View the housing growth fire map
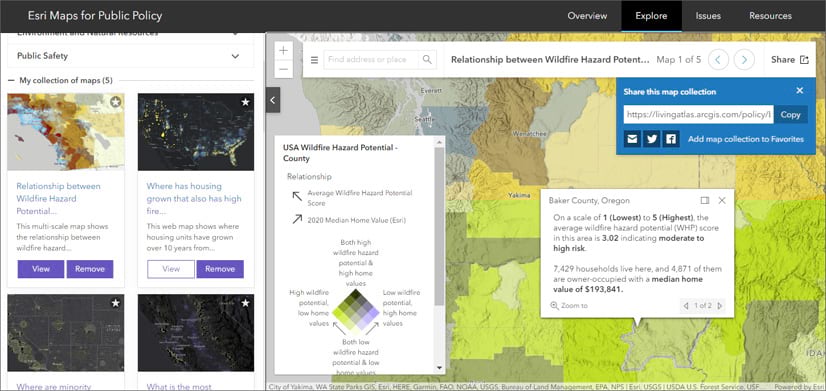The width and height of the screenshot is (826, 391). click(171, 269)
